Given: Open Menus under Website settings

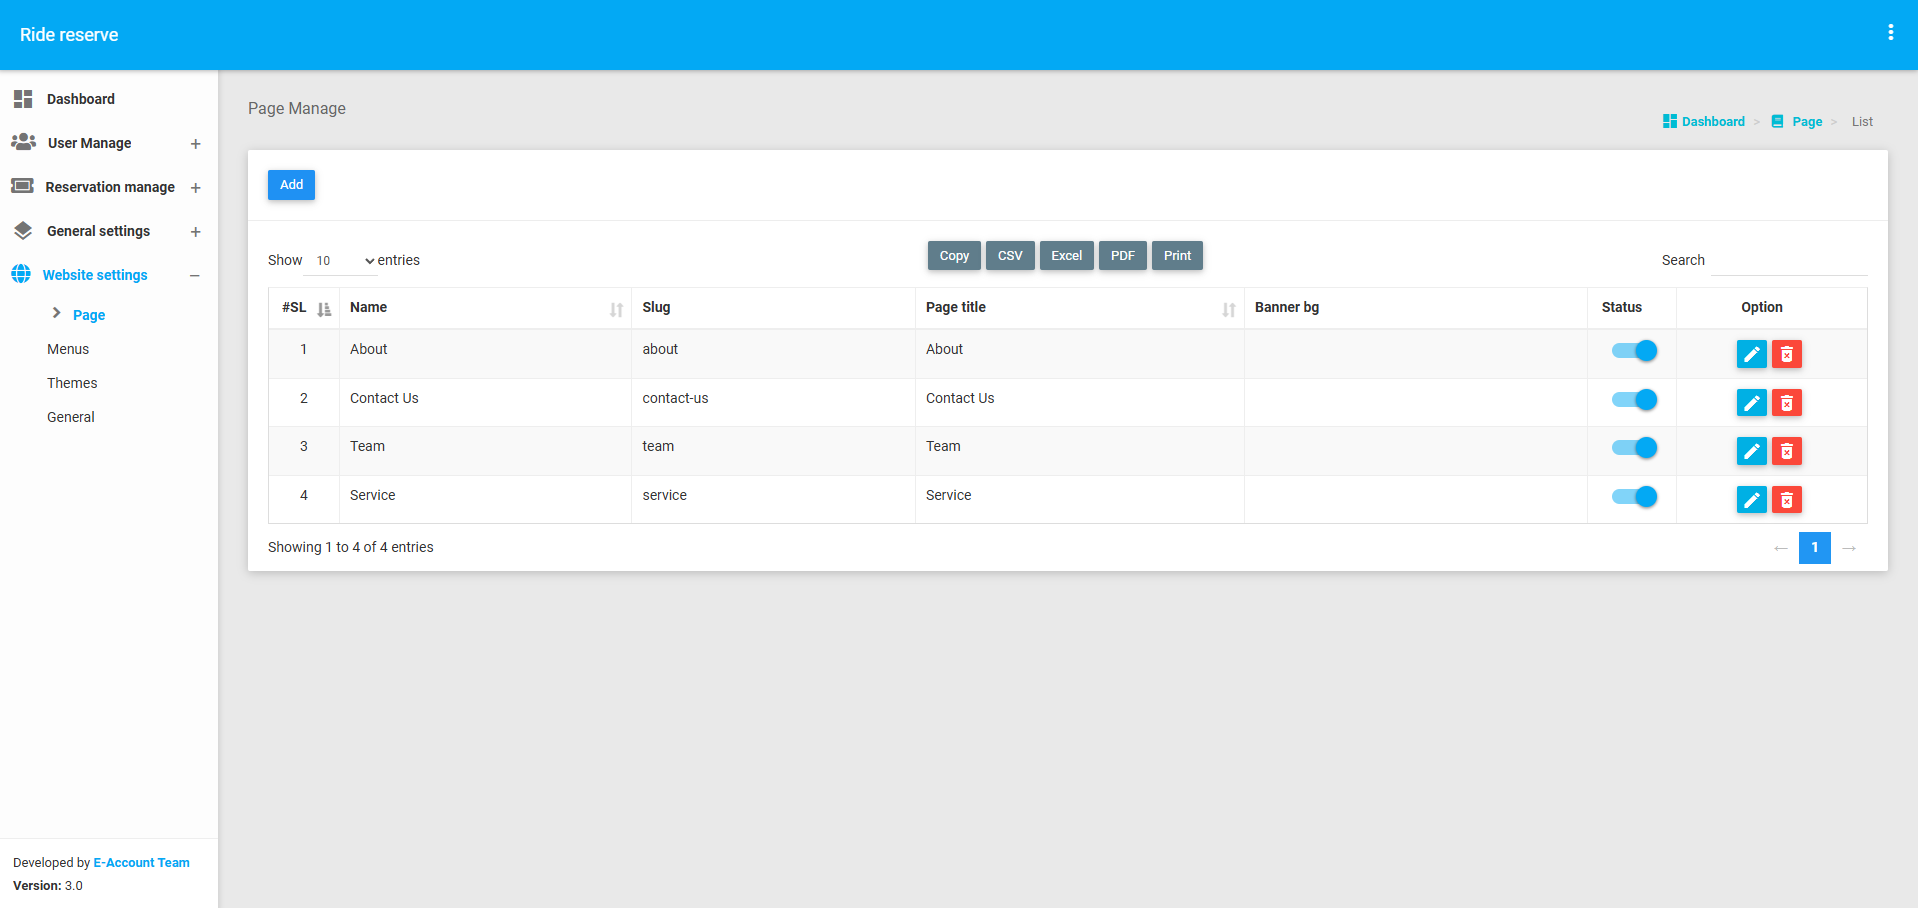Looking at the screenshot, I should click(68, 349).
